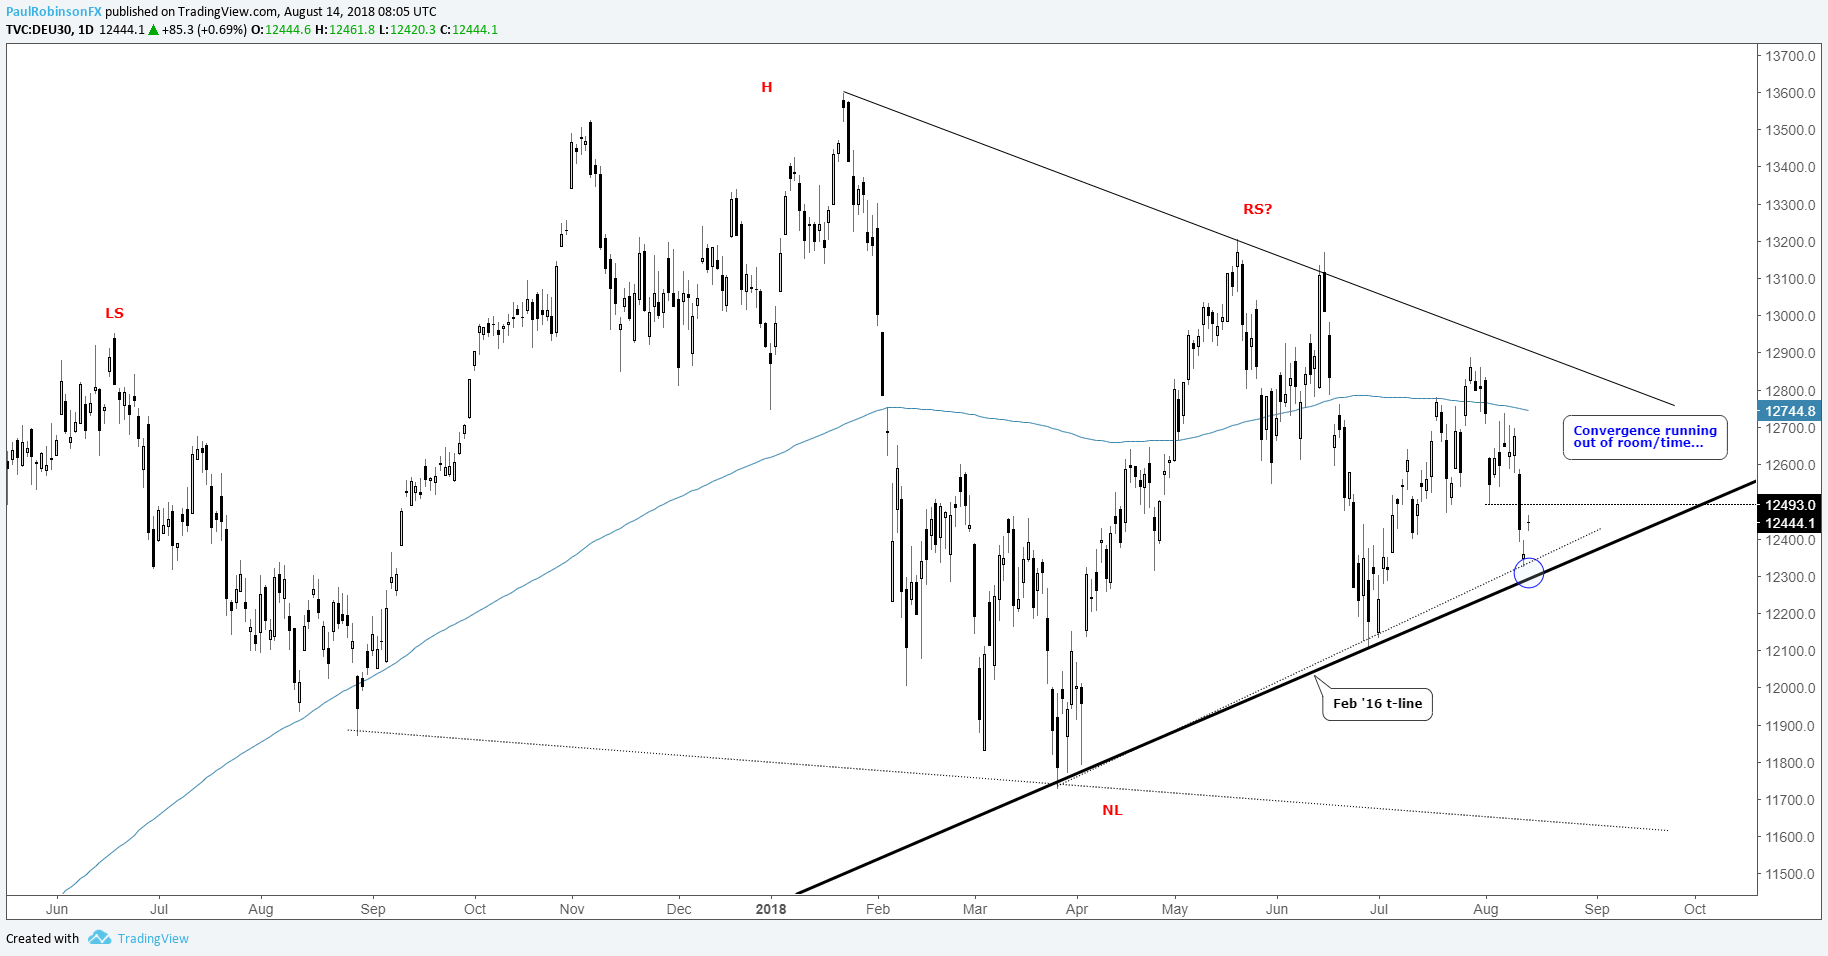Click the +85.3 (+0.69%) change value
Image resolution: width=1828 pixels, height=956 pixels.
click(204, 29)
